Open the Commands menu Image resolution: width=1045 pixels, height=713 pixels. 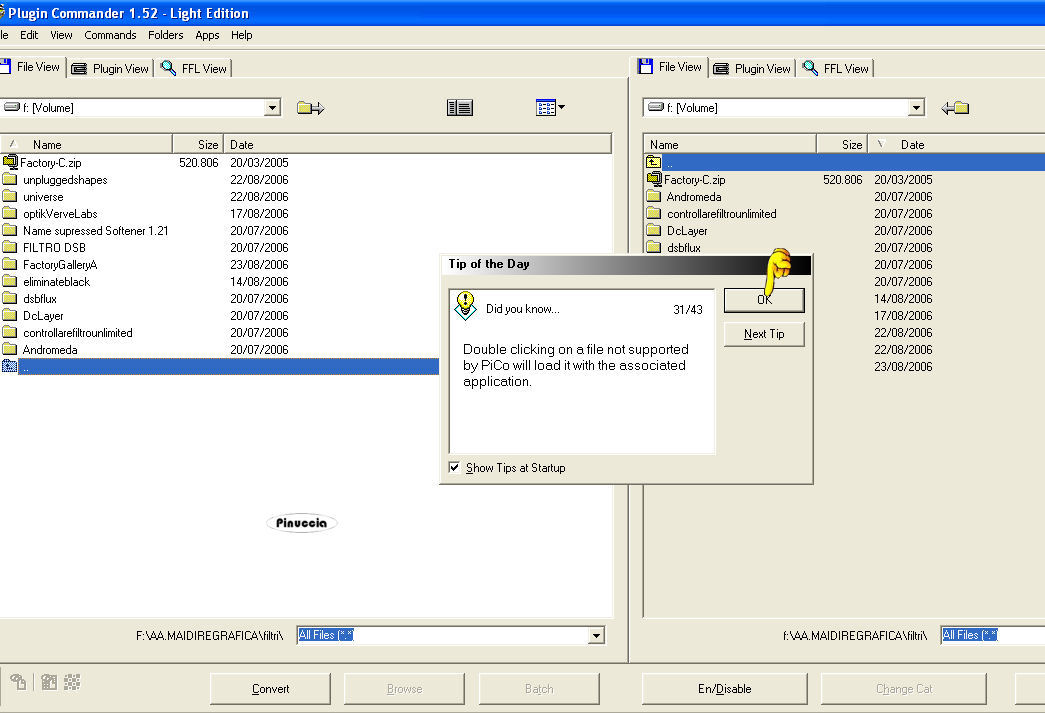[x=110, y=35]
